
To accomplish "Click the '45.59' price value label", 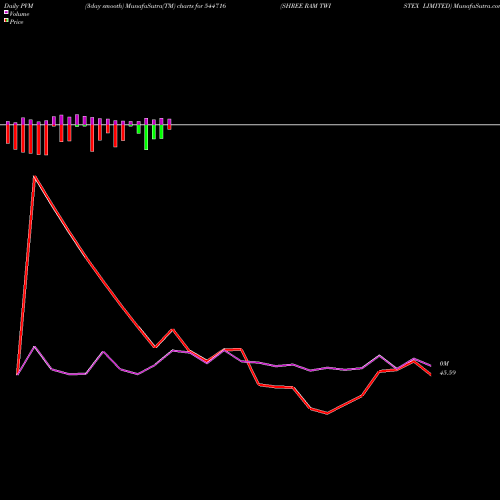I will pos(448,373).
